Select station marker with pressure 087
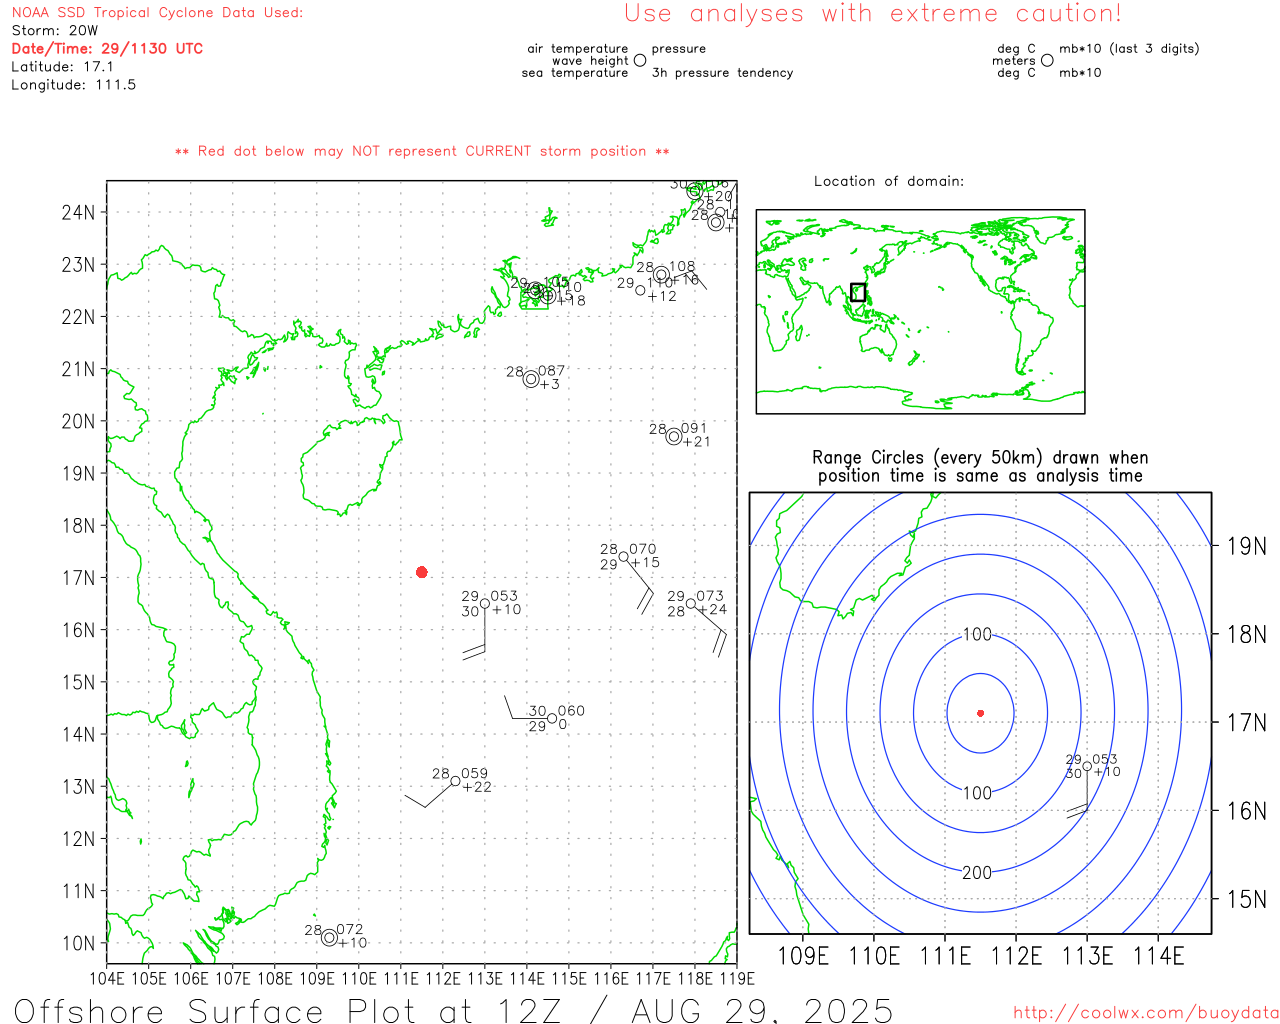Image resolution: width=1280 pixels, height=1024 pixels. pyautogui.click(x=531, y=379)
